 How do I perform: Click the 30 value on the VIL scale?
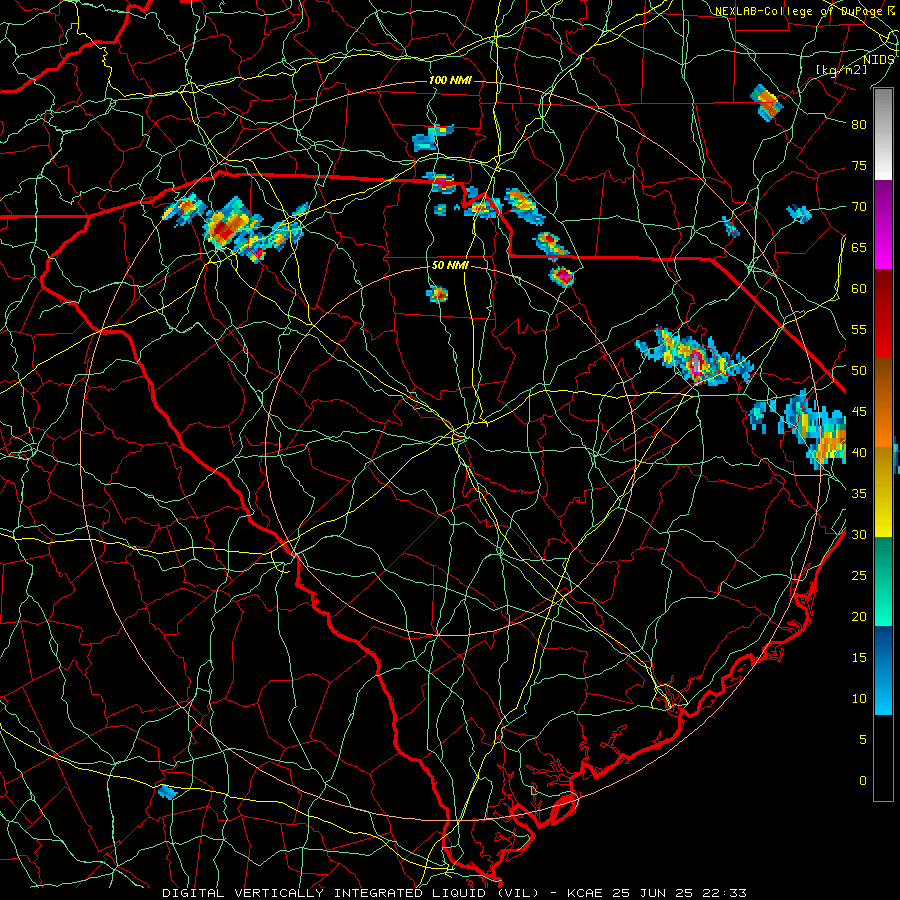click(859, 534)
